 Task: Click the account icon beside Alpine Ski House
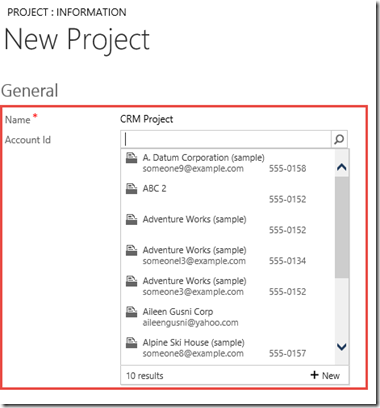pos(131,343)
